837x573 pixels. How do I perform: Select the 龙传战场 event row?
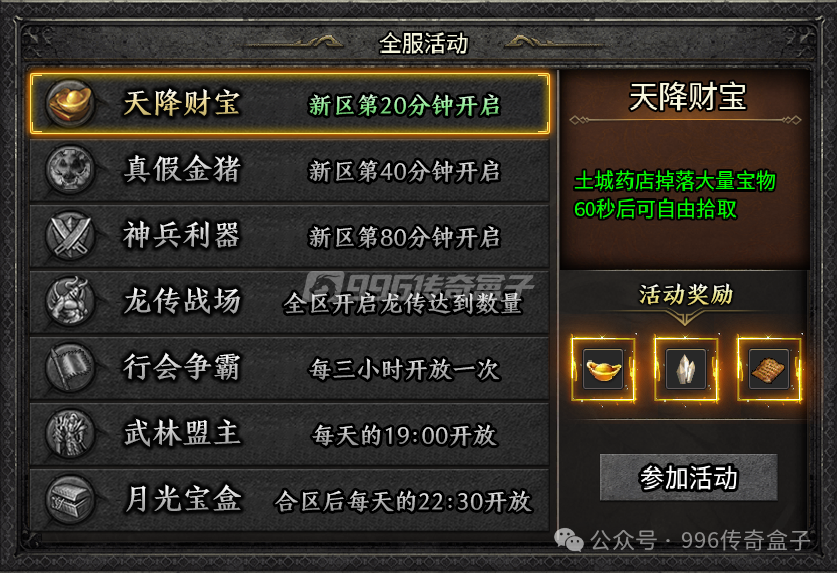coord(289,302)
